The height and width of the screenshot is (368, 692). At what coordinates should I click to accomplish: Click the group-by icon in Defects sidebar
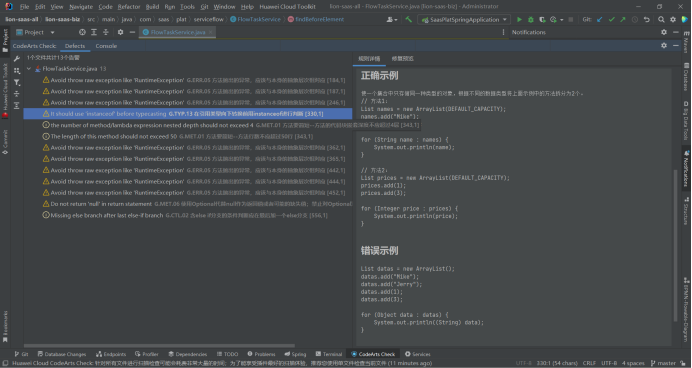pos(17,71)
